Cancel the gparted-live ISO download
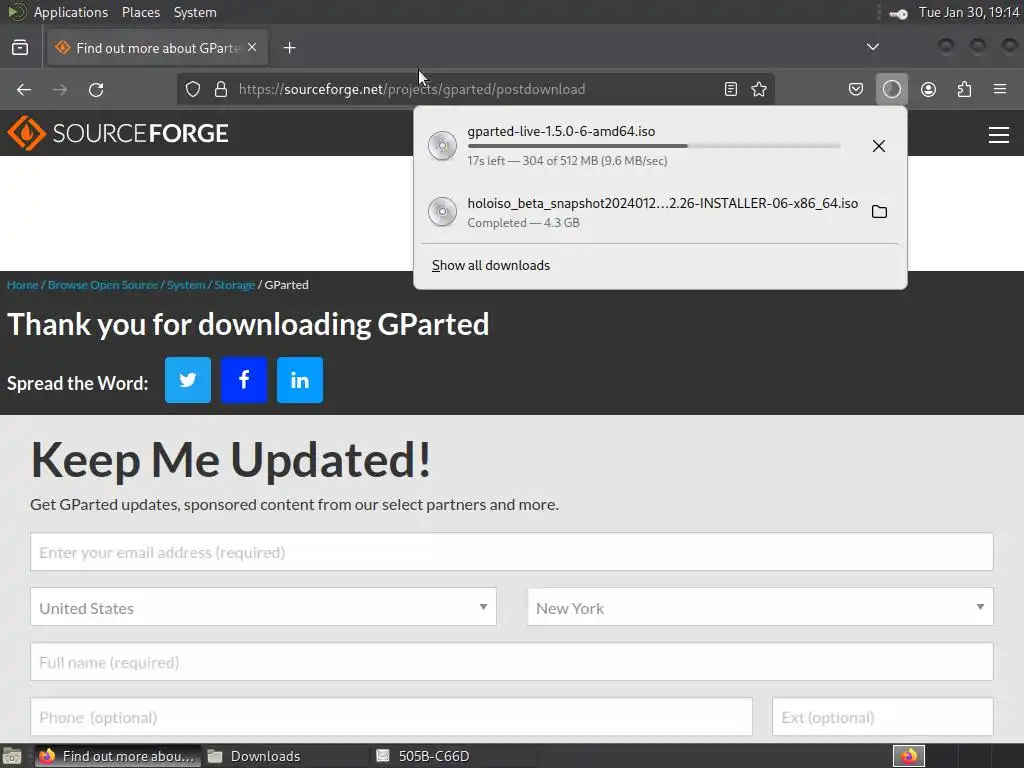The height and width of the screenshot is (768, 1024). click(x=879, y=146)
